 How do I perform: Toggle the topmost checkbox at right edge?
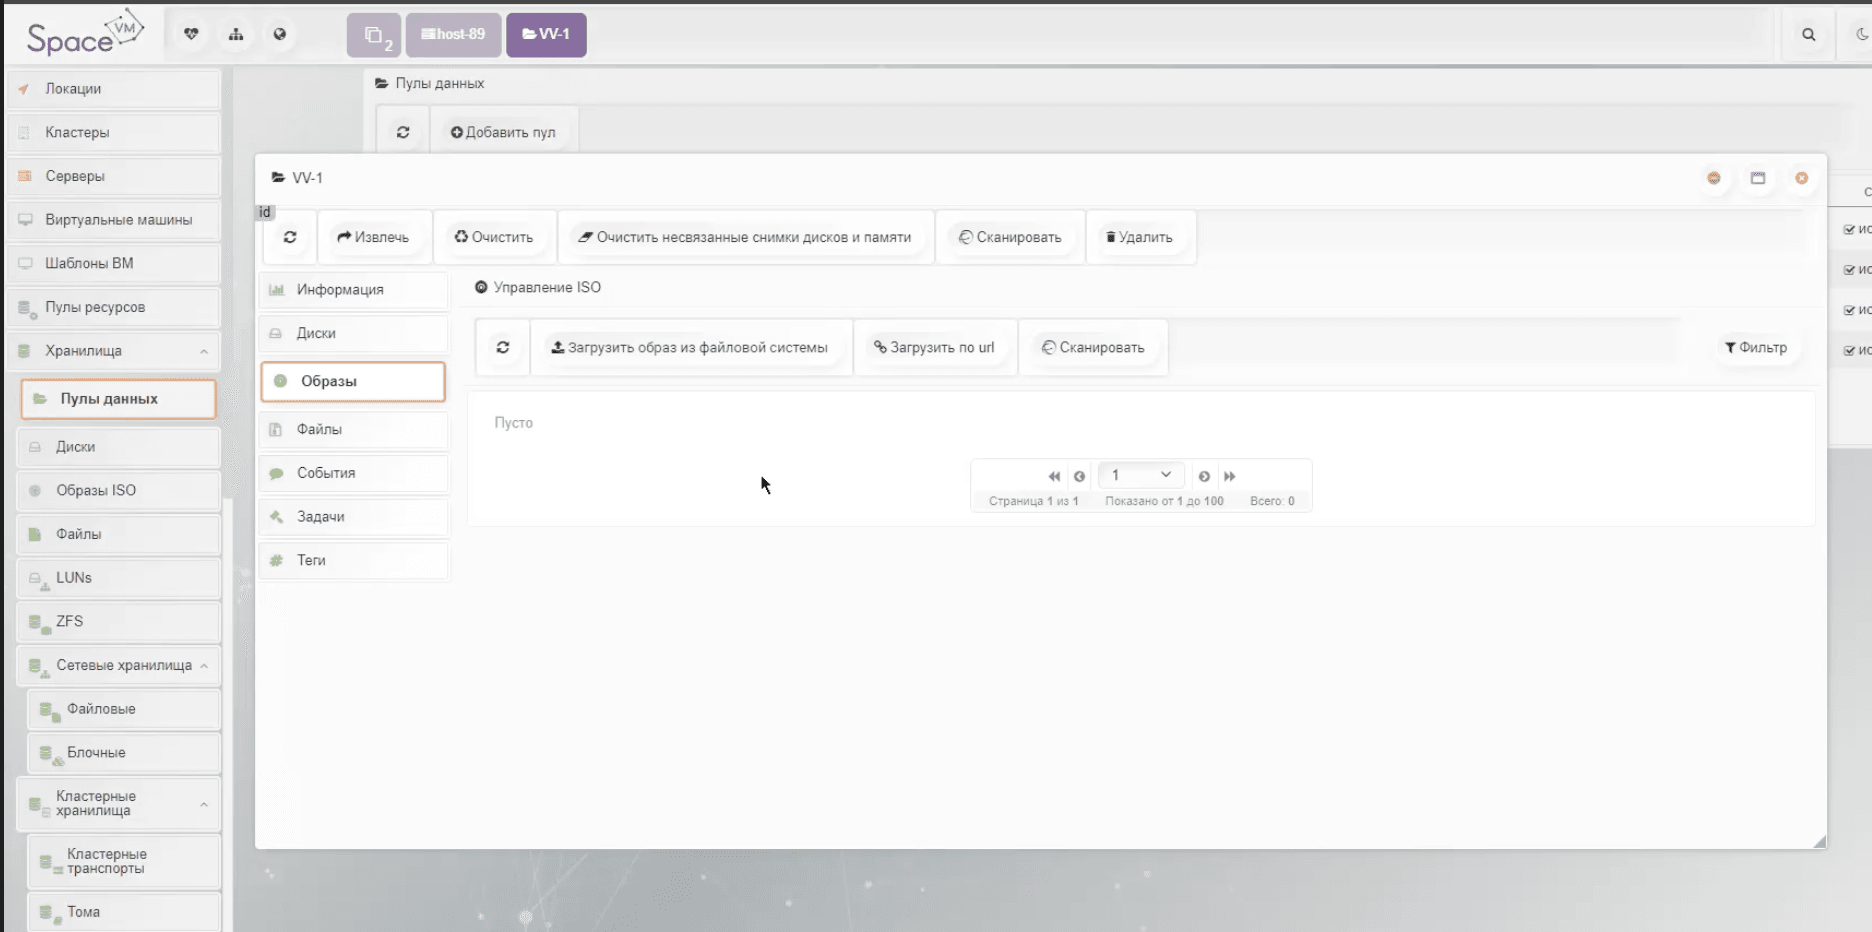click(1849, 229)
